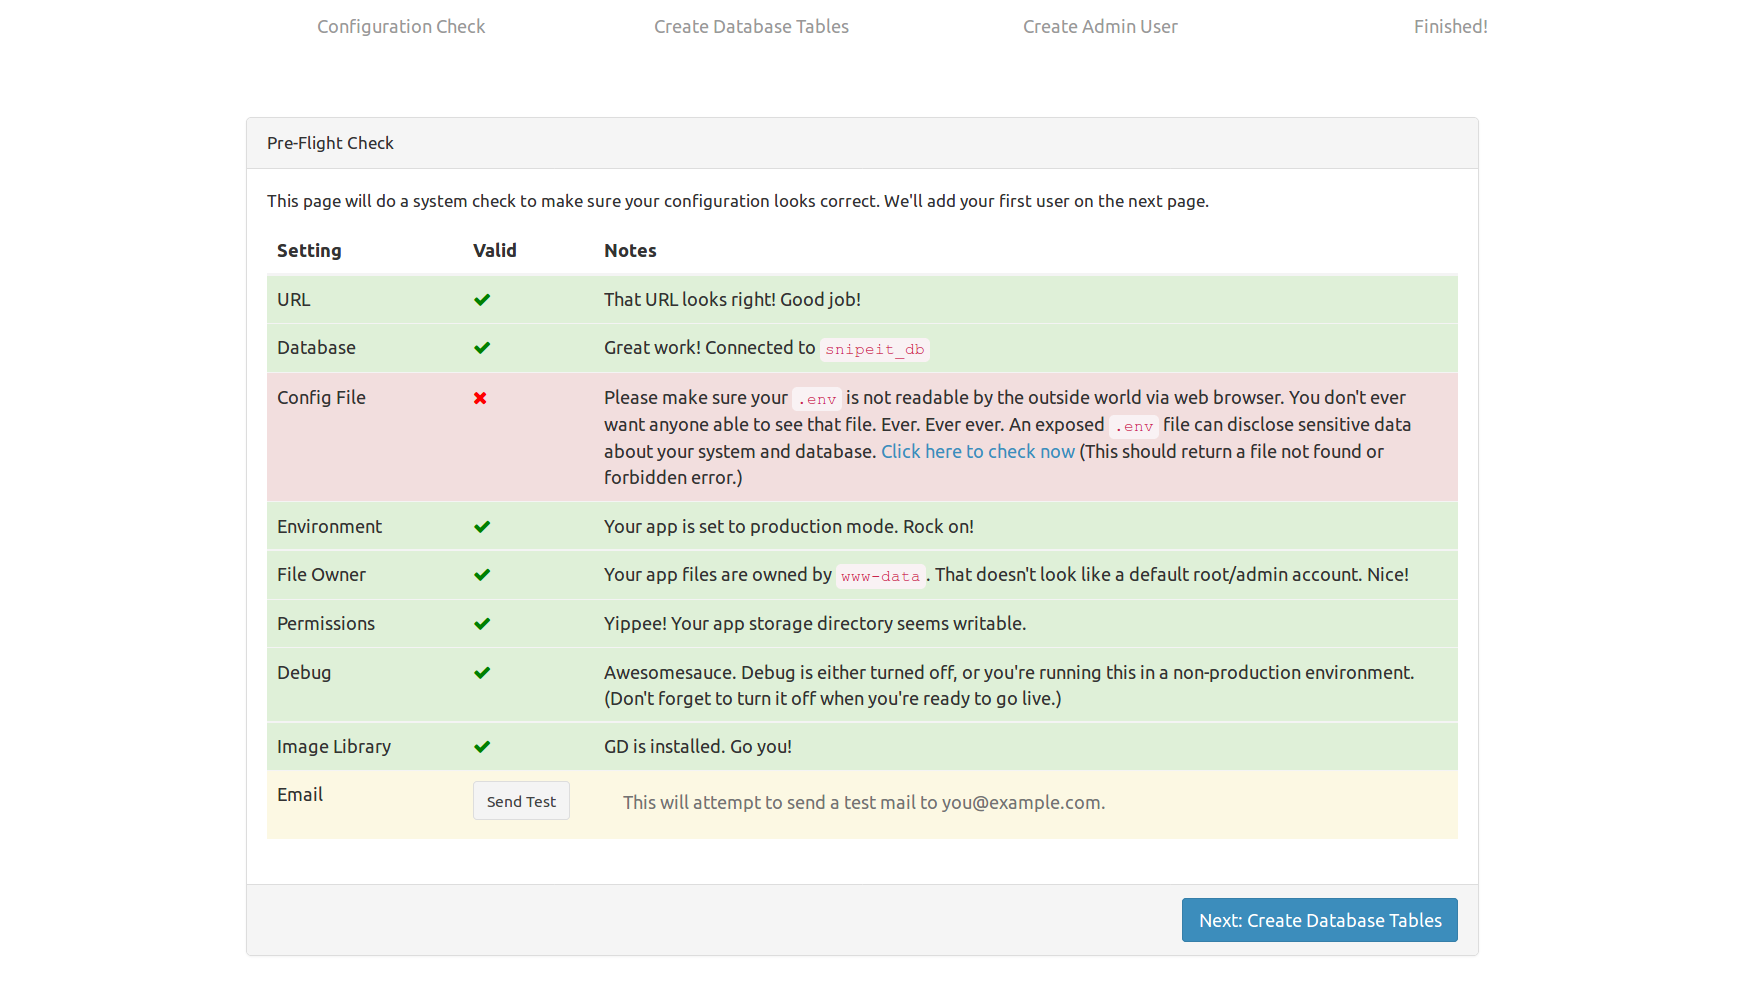The width and height of the screenshot is (1759, 981).
Task: Click the Environment setting label
Action: click(329, 527)
